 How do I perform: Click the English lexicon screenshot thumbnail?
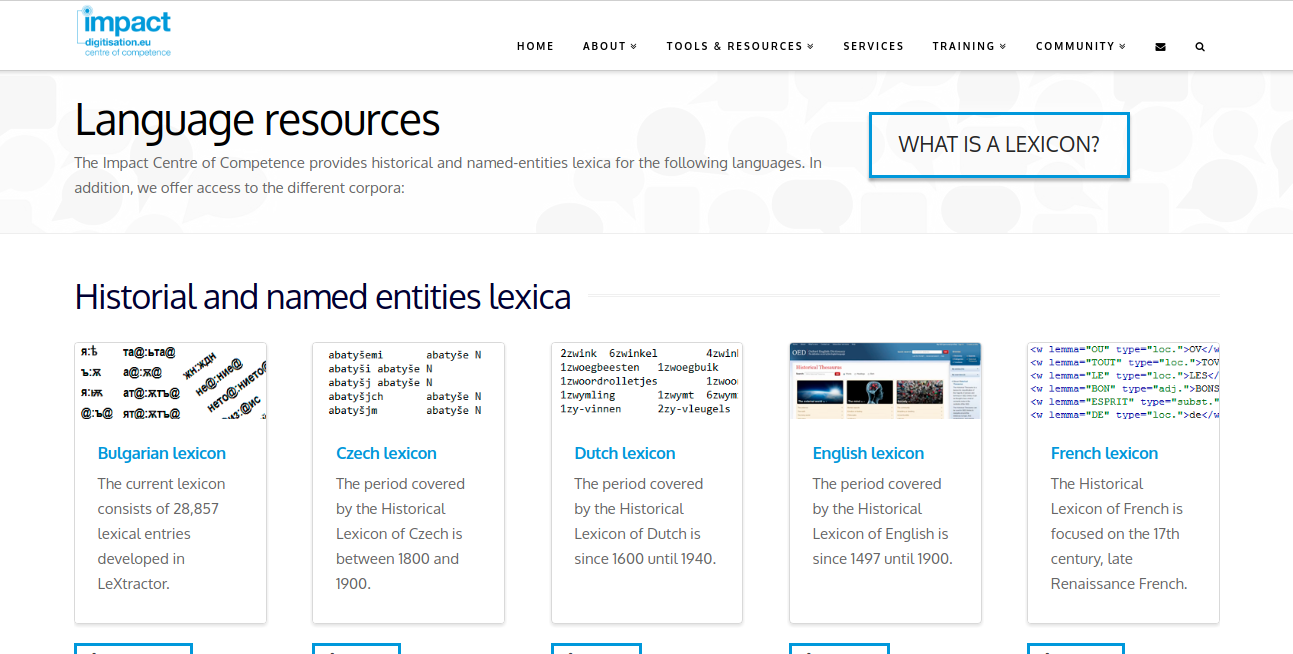click(x=885, y=382)
